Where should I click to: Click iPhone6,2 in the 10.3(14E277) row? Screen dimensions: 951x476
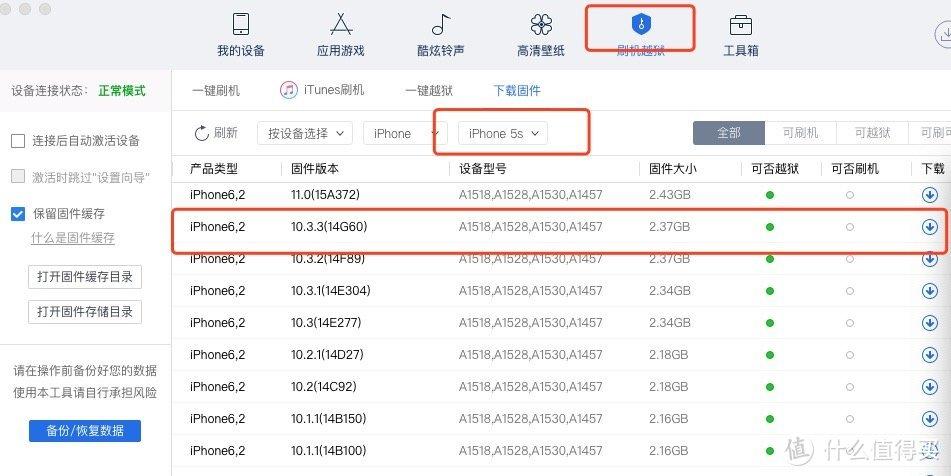click(x=217, y=323)
